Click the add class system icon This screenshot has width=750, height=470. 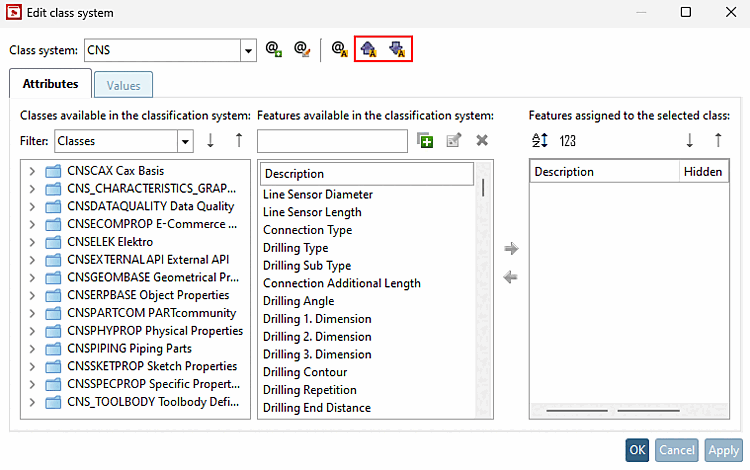(x=274, y=49)
